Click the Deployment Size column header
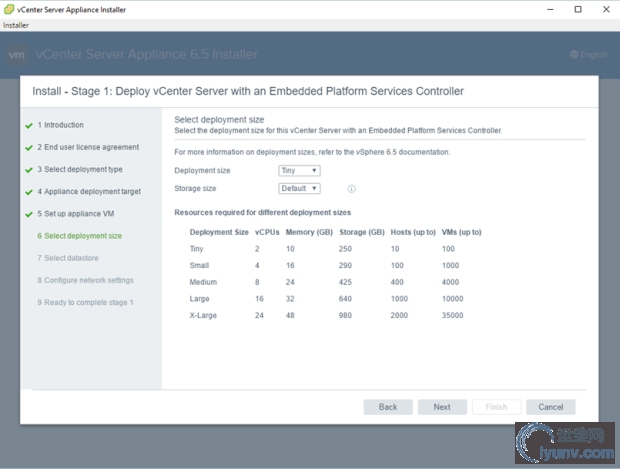 pos(219,232)
